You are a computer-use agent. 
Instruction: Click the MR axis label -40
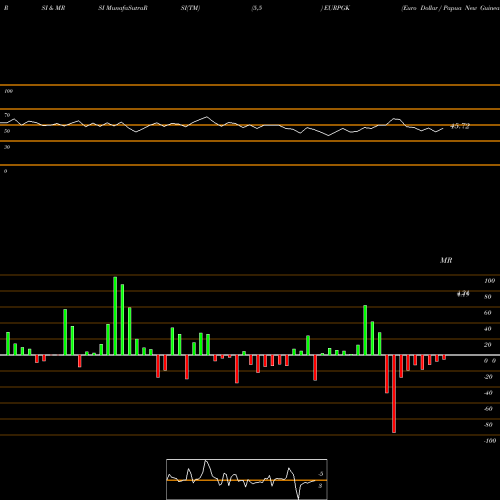pyautogui.click(x=488, y=393)
